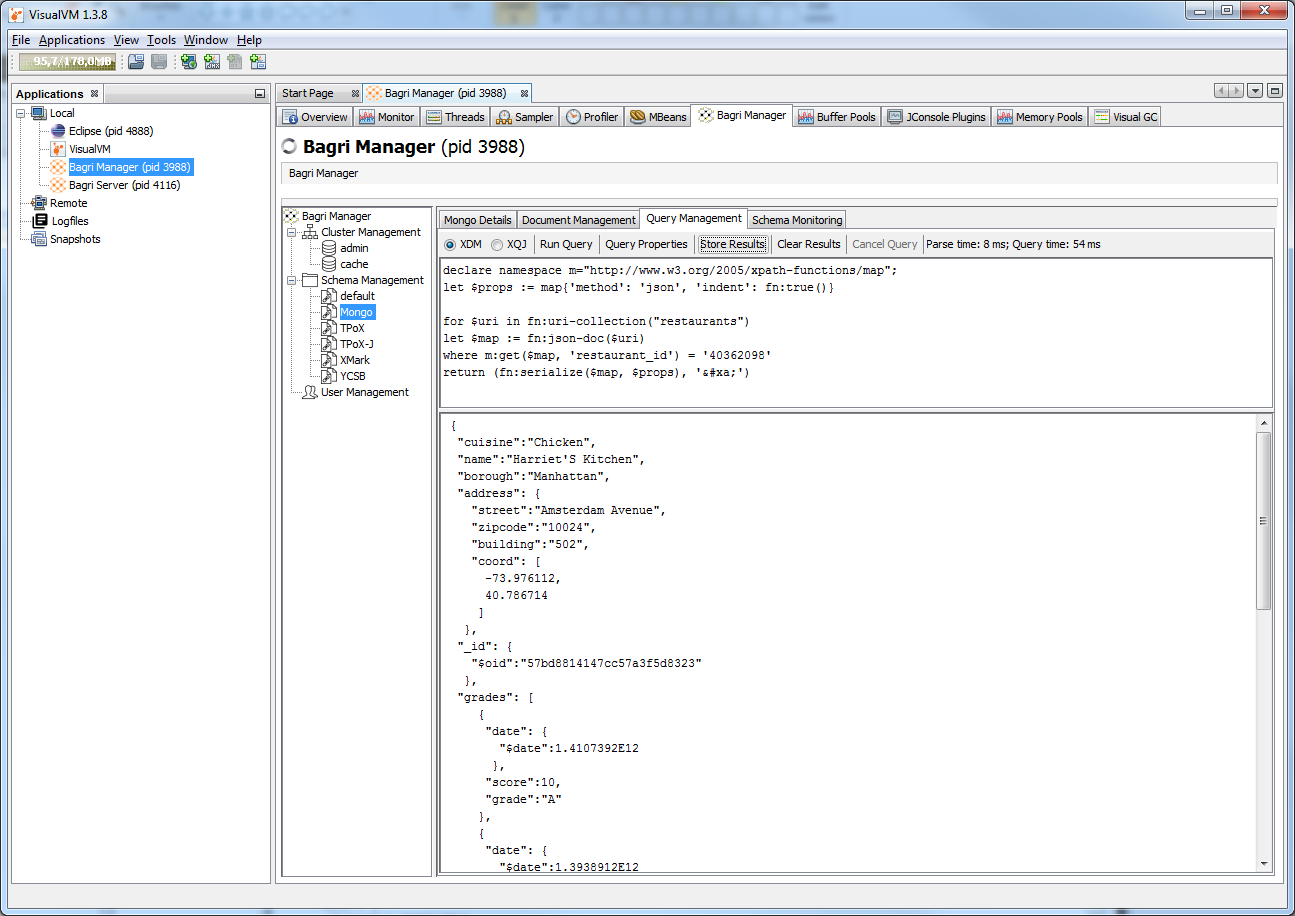Click the Run Query button
Viewport: 1295px width, 916px height.
pyautogui.click(x=566, y=244)
